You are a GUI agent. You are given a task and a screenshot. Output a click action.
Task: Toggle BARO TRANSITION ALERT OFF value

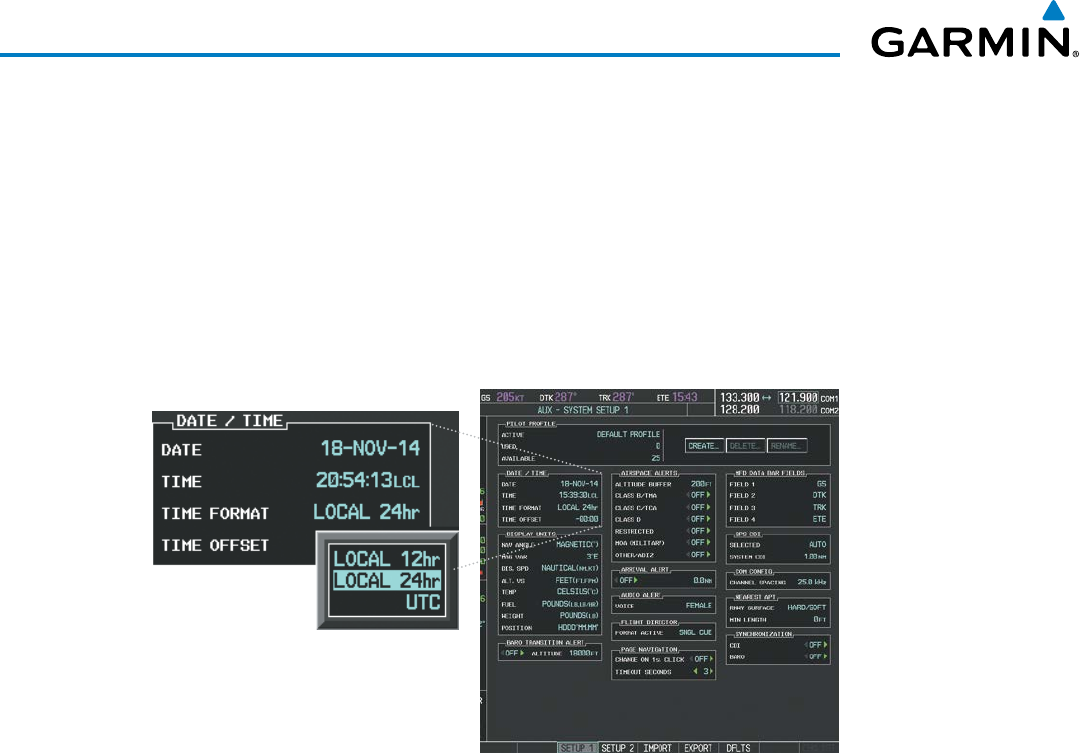point(513,653)
